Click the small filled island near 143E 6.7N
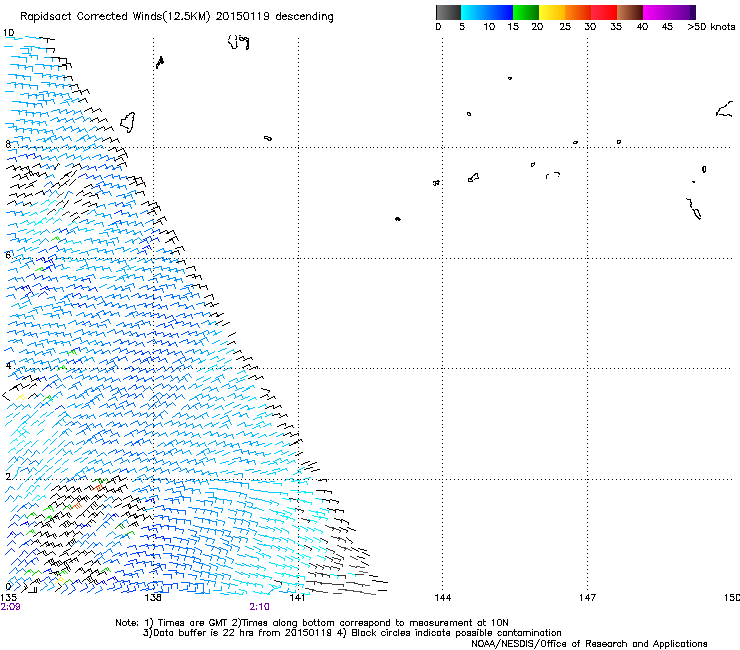 (398, 219)
